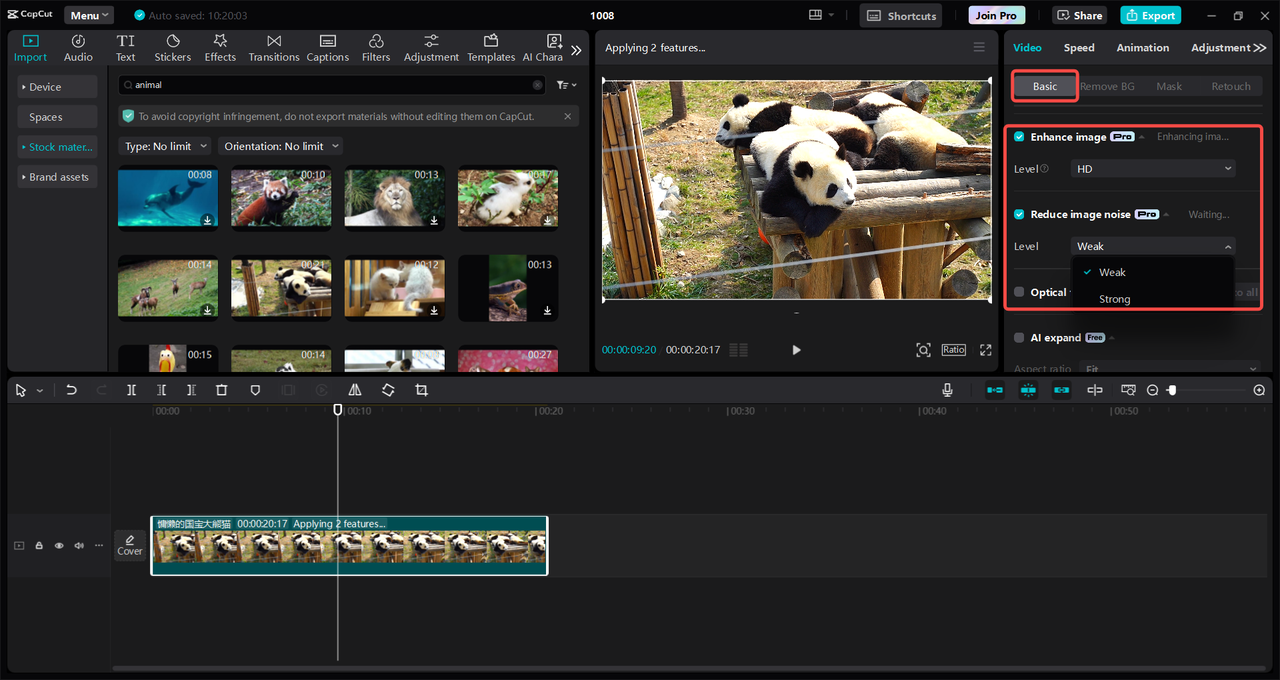Screen dimensions: 1280x680
Task: Enable the AI expand checkbox
Action: (1019, 338)
